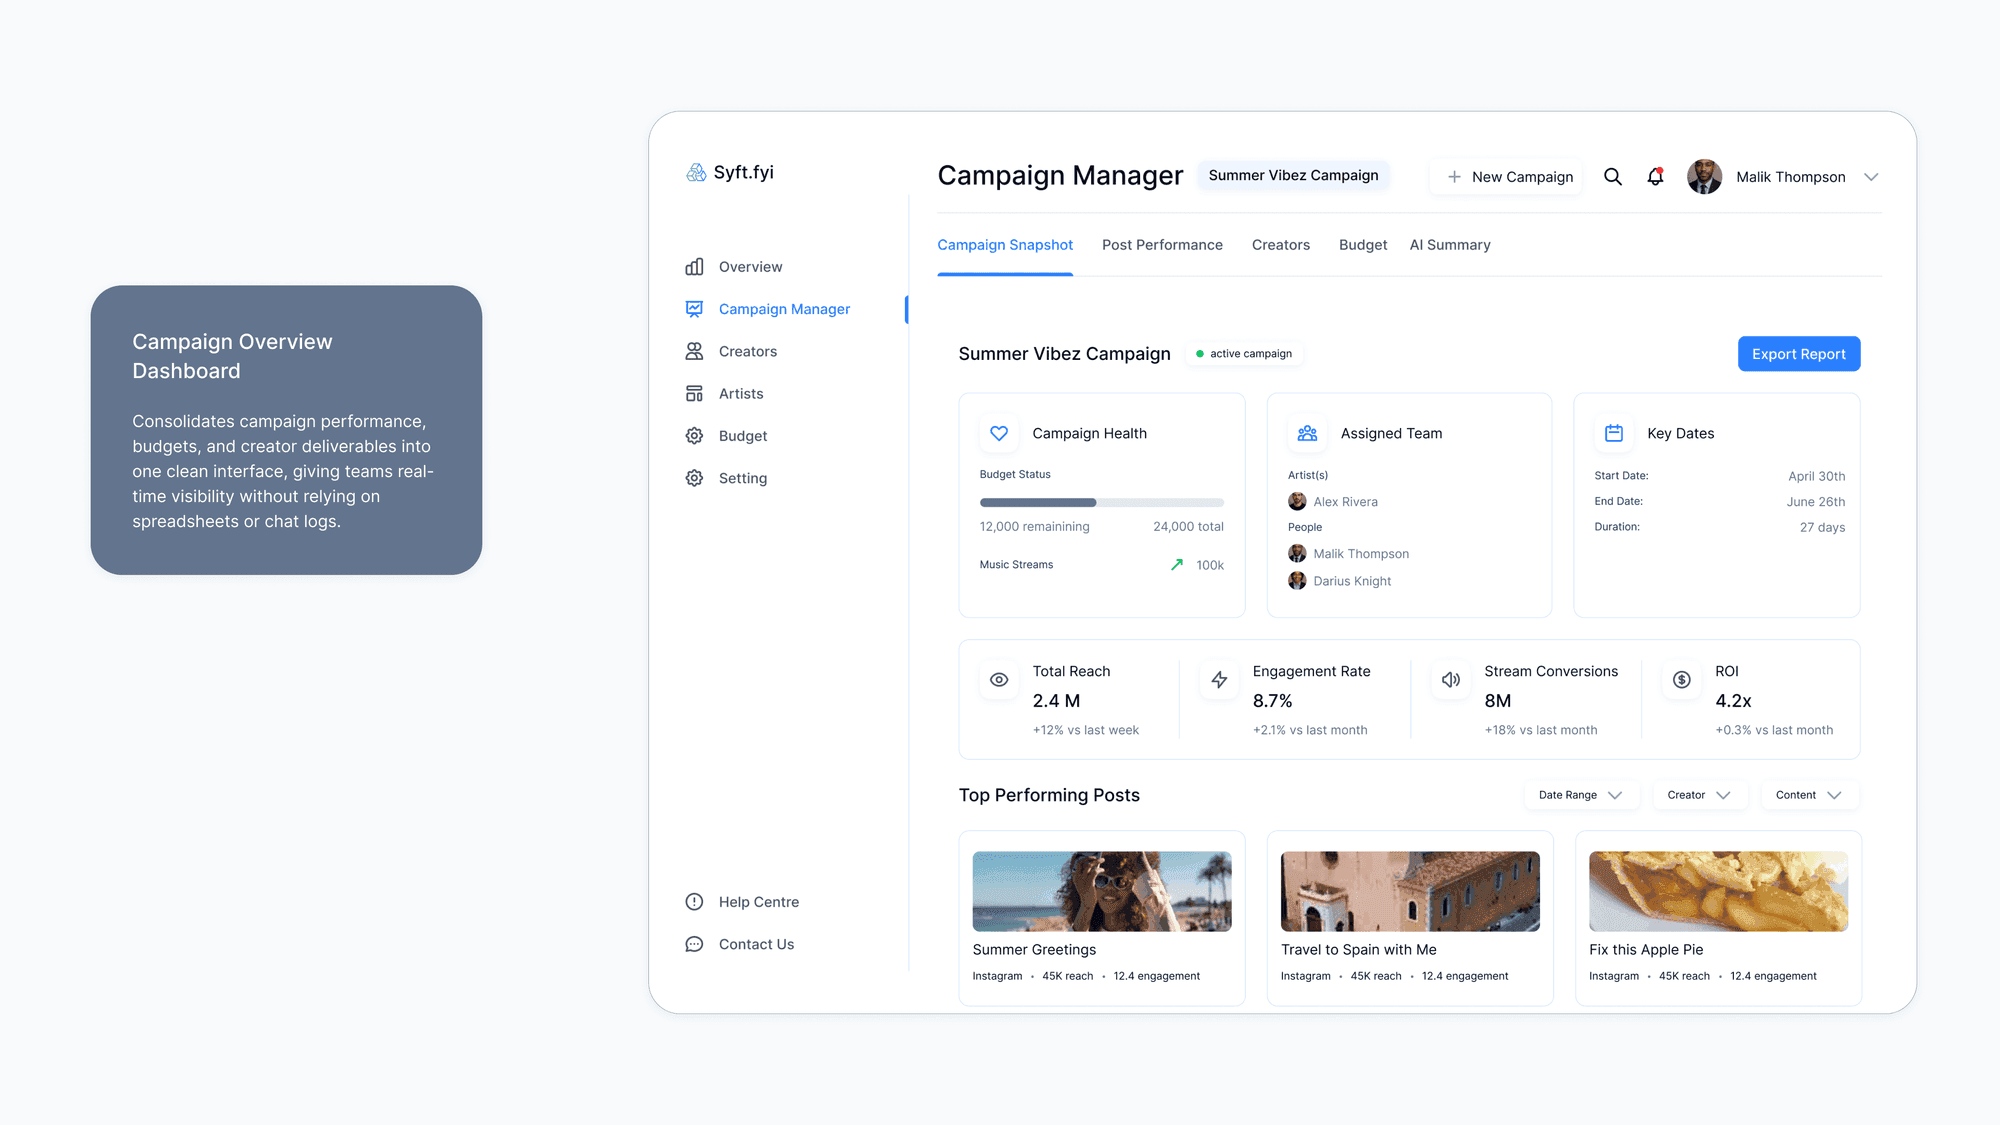Click the '12,000 remainining' budget text
Screen dimensions: 2000x1125
point(1034,527)
